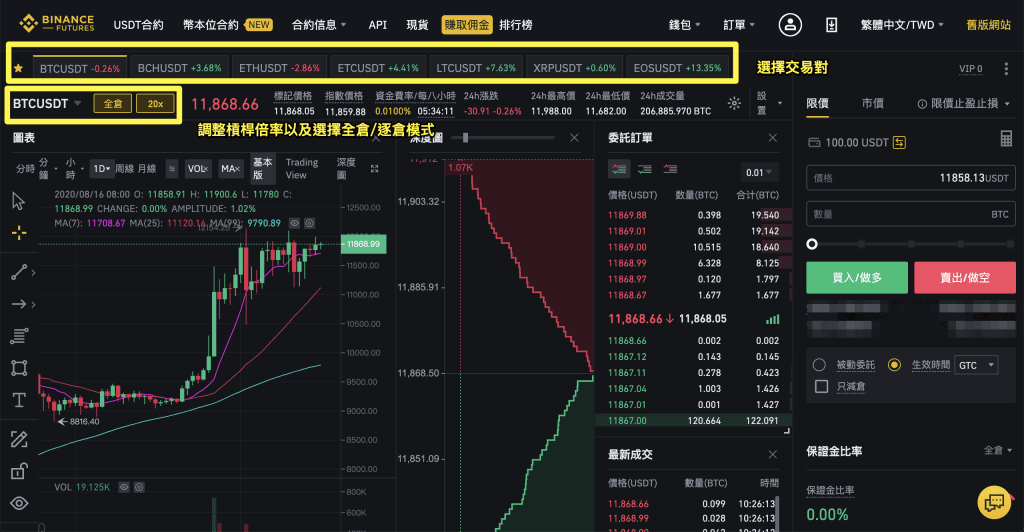
Task: Select the text annotation tool
Action: pyautogui.click(x=19, y=399)
